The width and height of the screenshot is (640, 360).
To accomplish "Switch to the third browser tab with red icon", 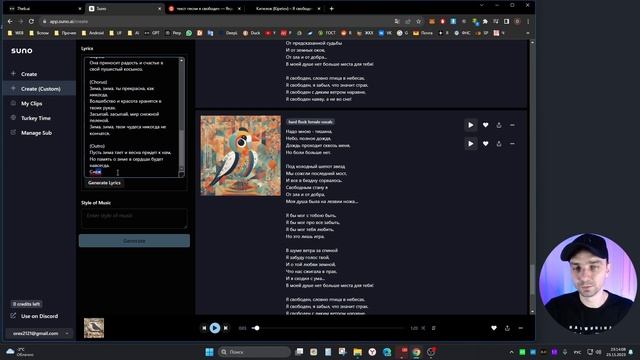I will 204,9.
